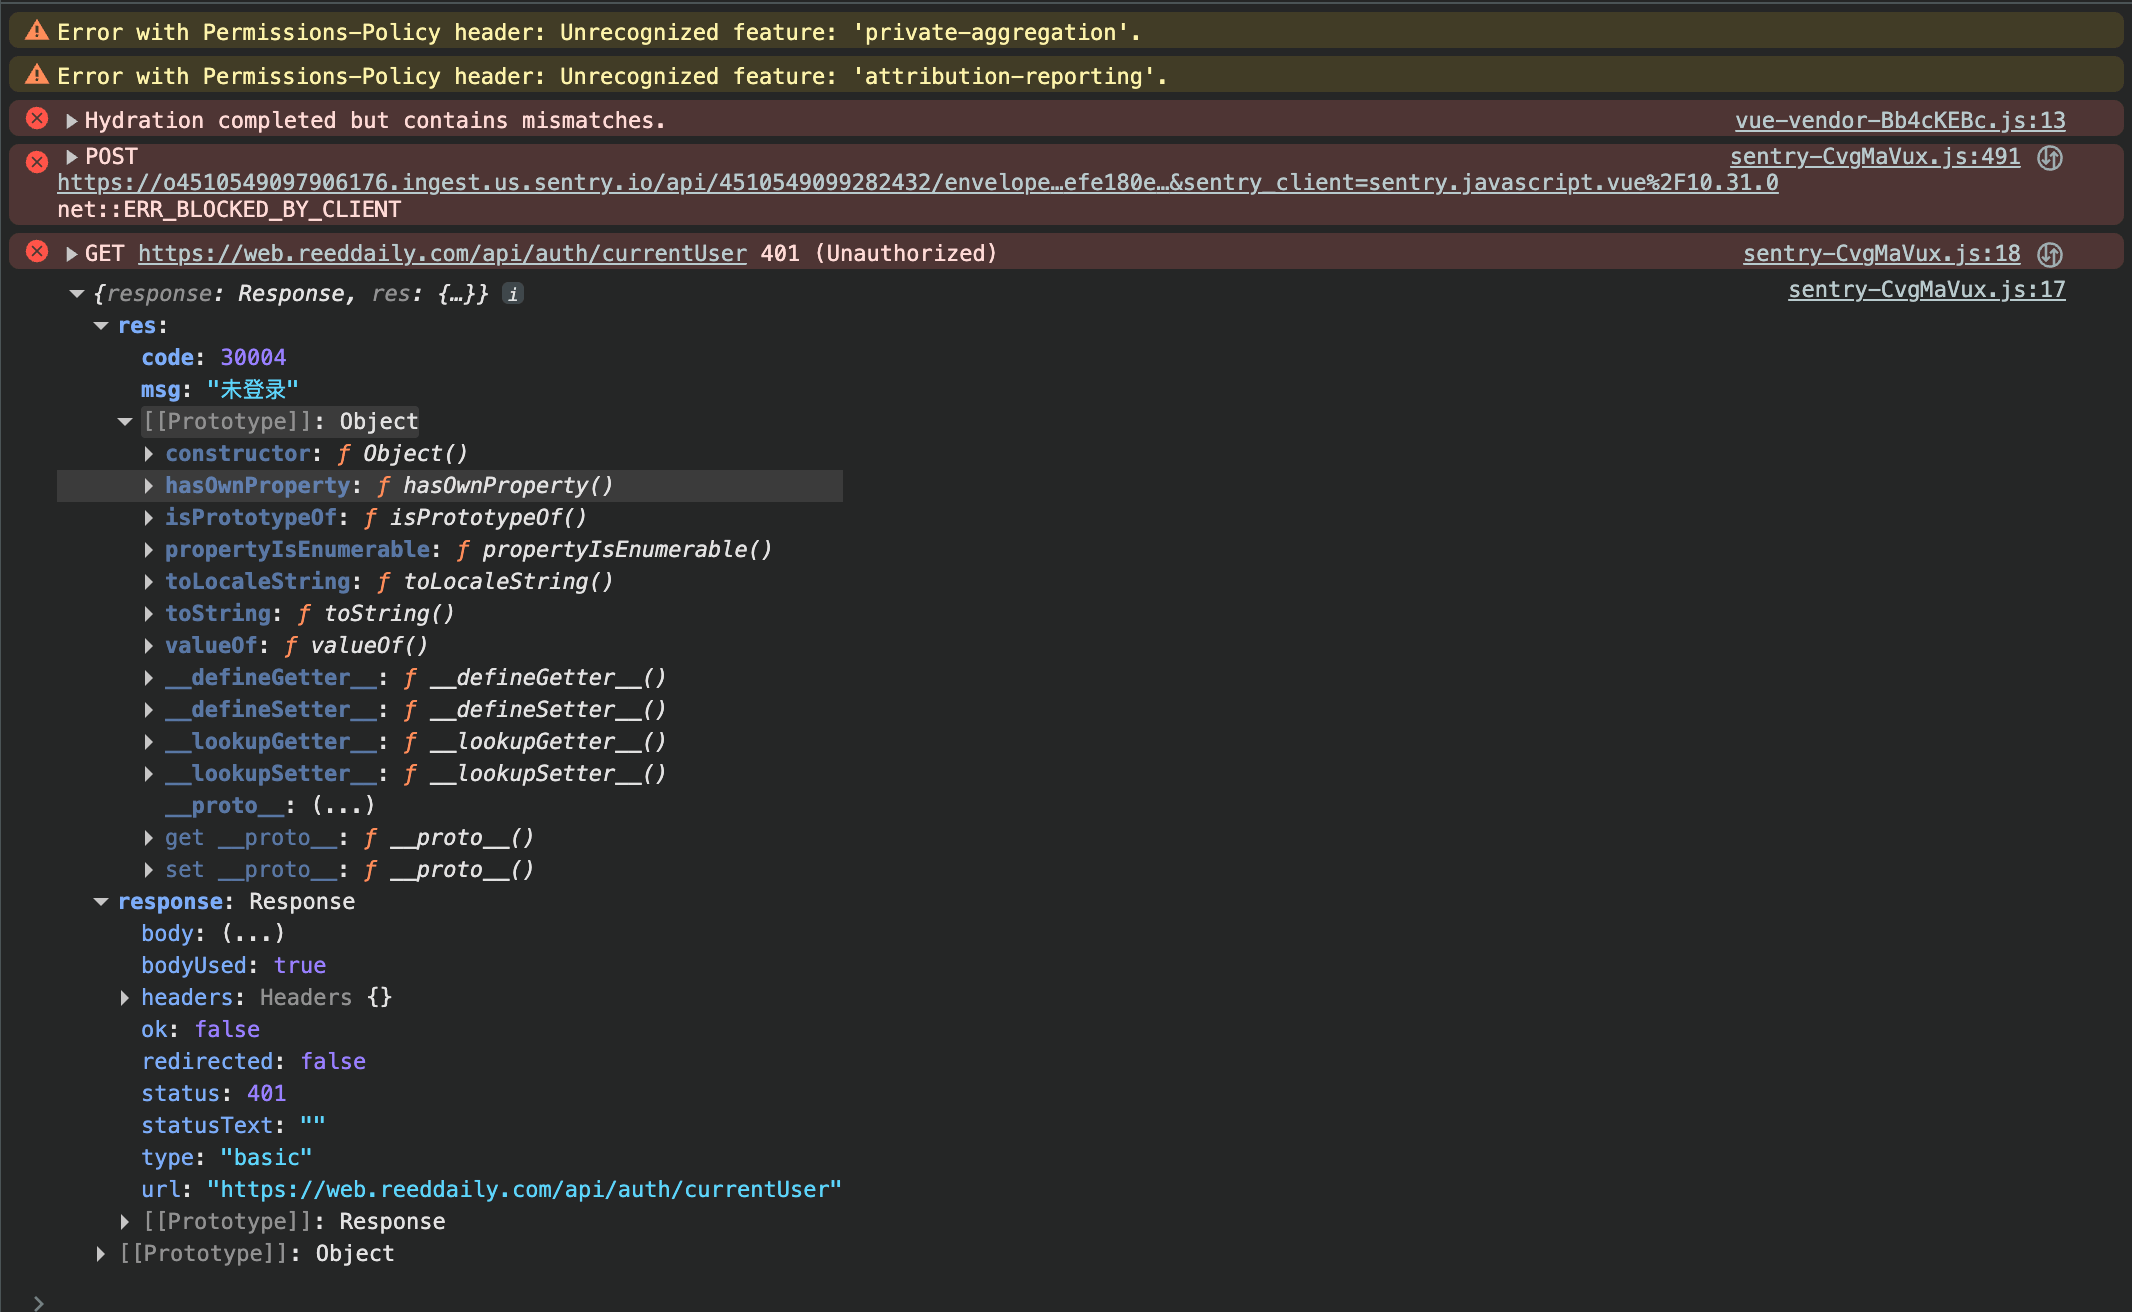Expand the constructor: Object() entry
The image size is (2132, 1312).
(x=149, y=454)
